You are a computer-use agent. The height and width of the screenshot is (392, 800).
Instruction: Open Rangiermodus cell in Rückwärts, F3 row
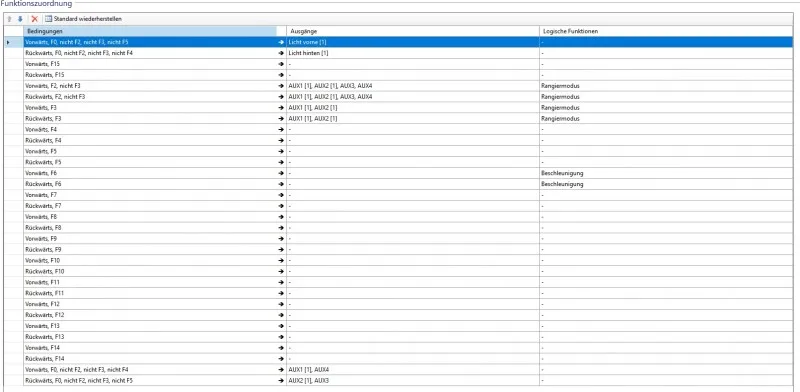[666, 118]
